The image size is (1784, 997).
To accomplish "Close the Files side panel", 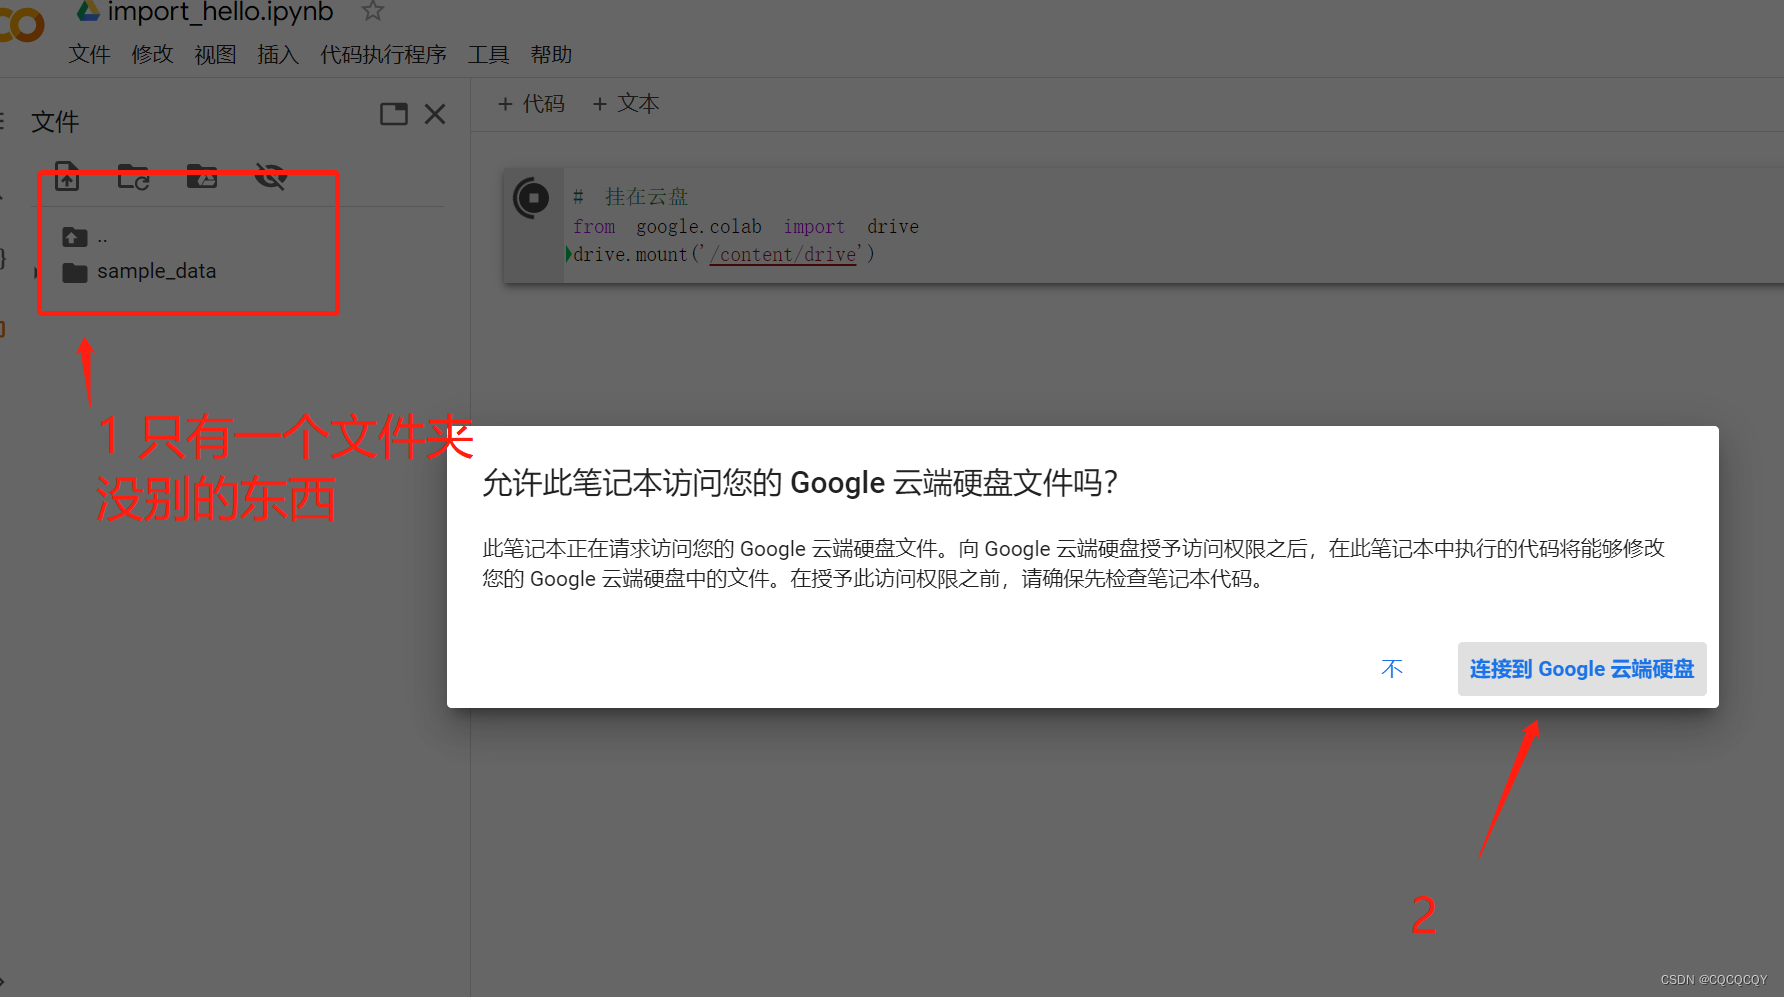I will pyautogui.click(x=435, y=114).
